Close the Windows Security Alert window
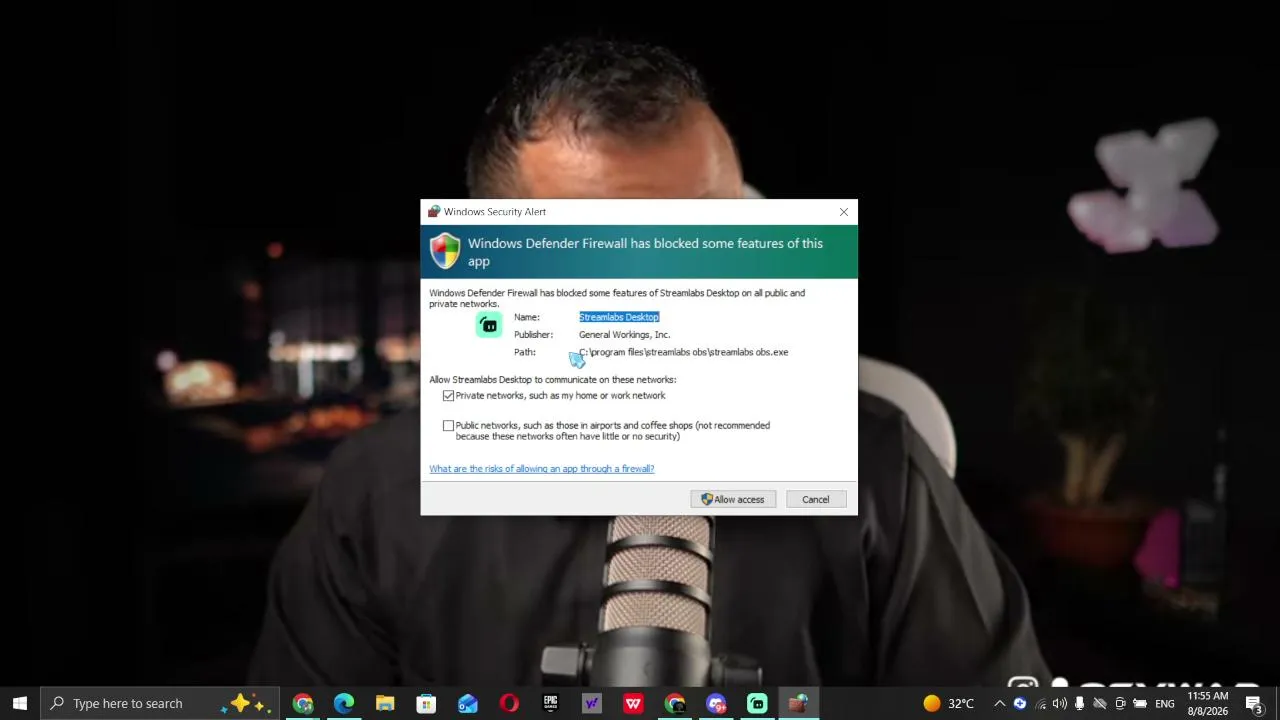 coord(844,212)
